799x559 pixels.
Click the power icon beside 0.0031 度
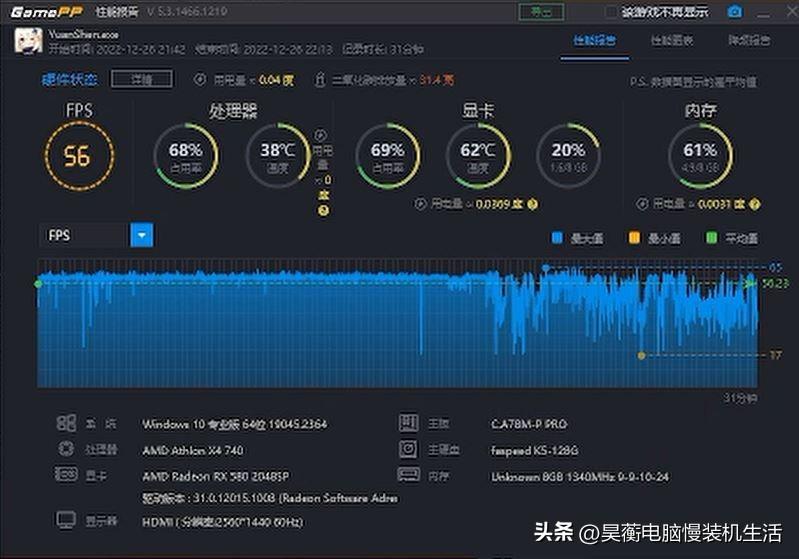tap(642, 204)
